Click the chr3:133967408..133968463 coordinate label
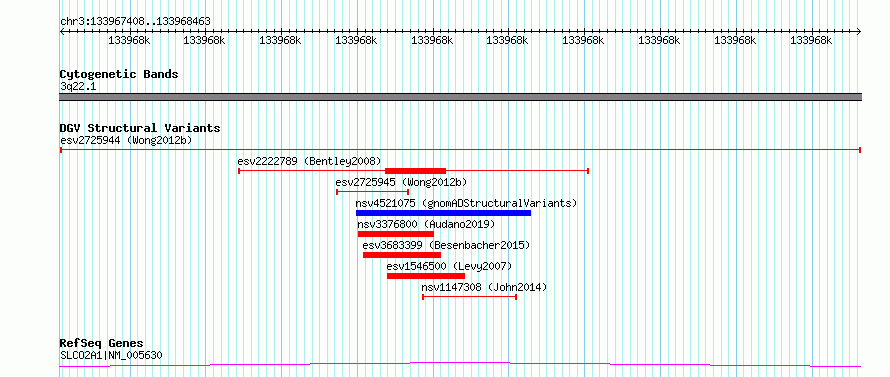 pyautogui.click(x=135, y=22)
